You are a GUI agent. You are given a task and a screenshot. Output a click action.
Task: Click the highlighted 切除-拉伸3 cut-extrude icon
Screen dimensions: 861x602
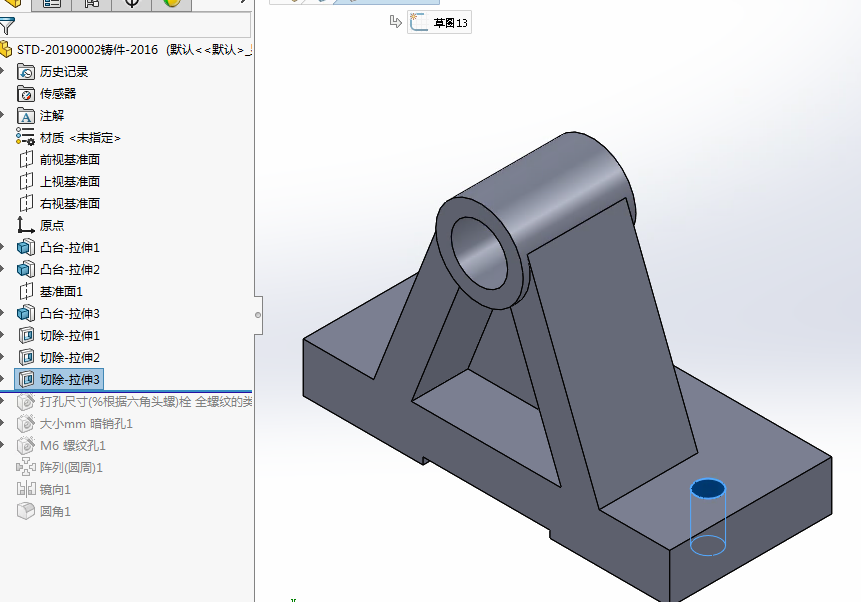tap(26, 379)
